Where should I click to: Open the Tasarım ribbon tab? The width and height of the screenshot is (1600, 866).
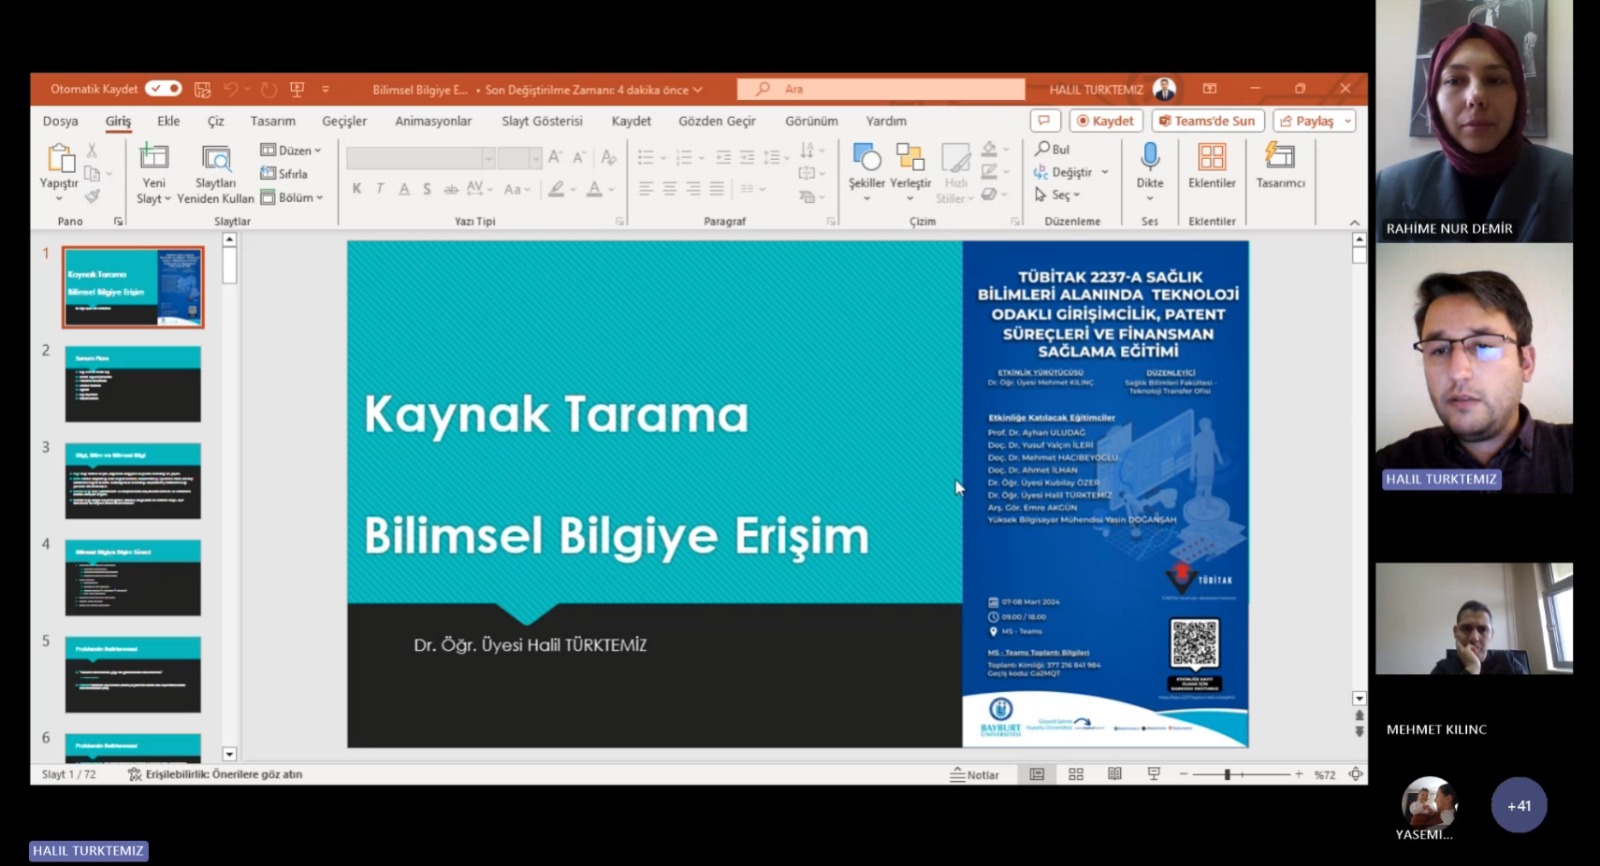[x=272, y=121]
